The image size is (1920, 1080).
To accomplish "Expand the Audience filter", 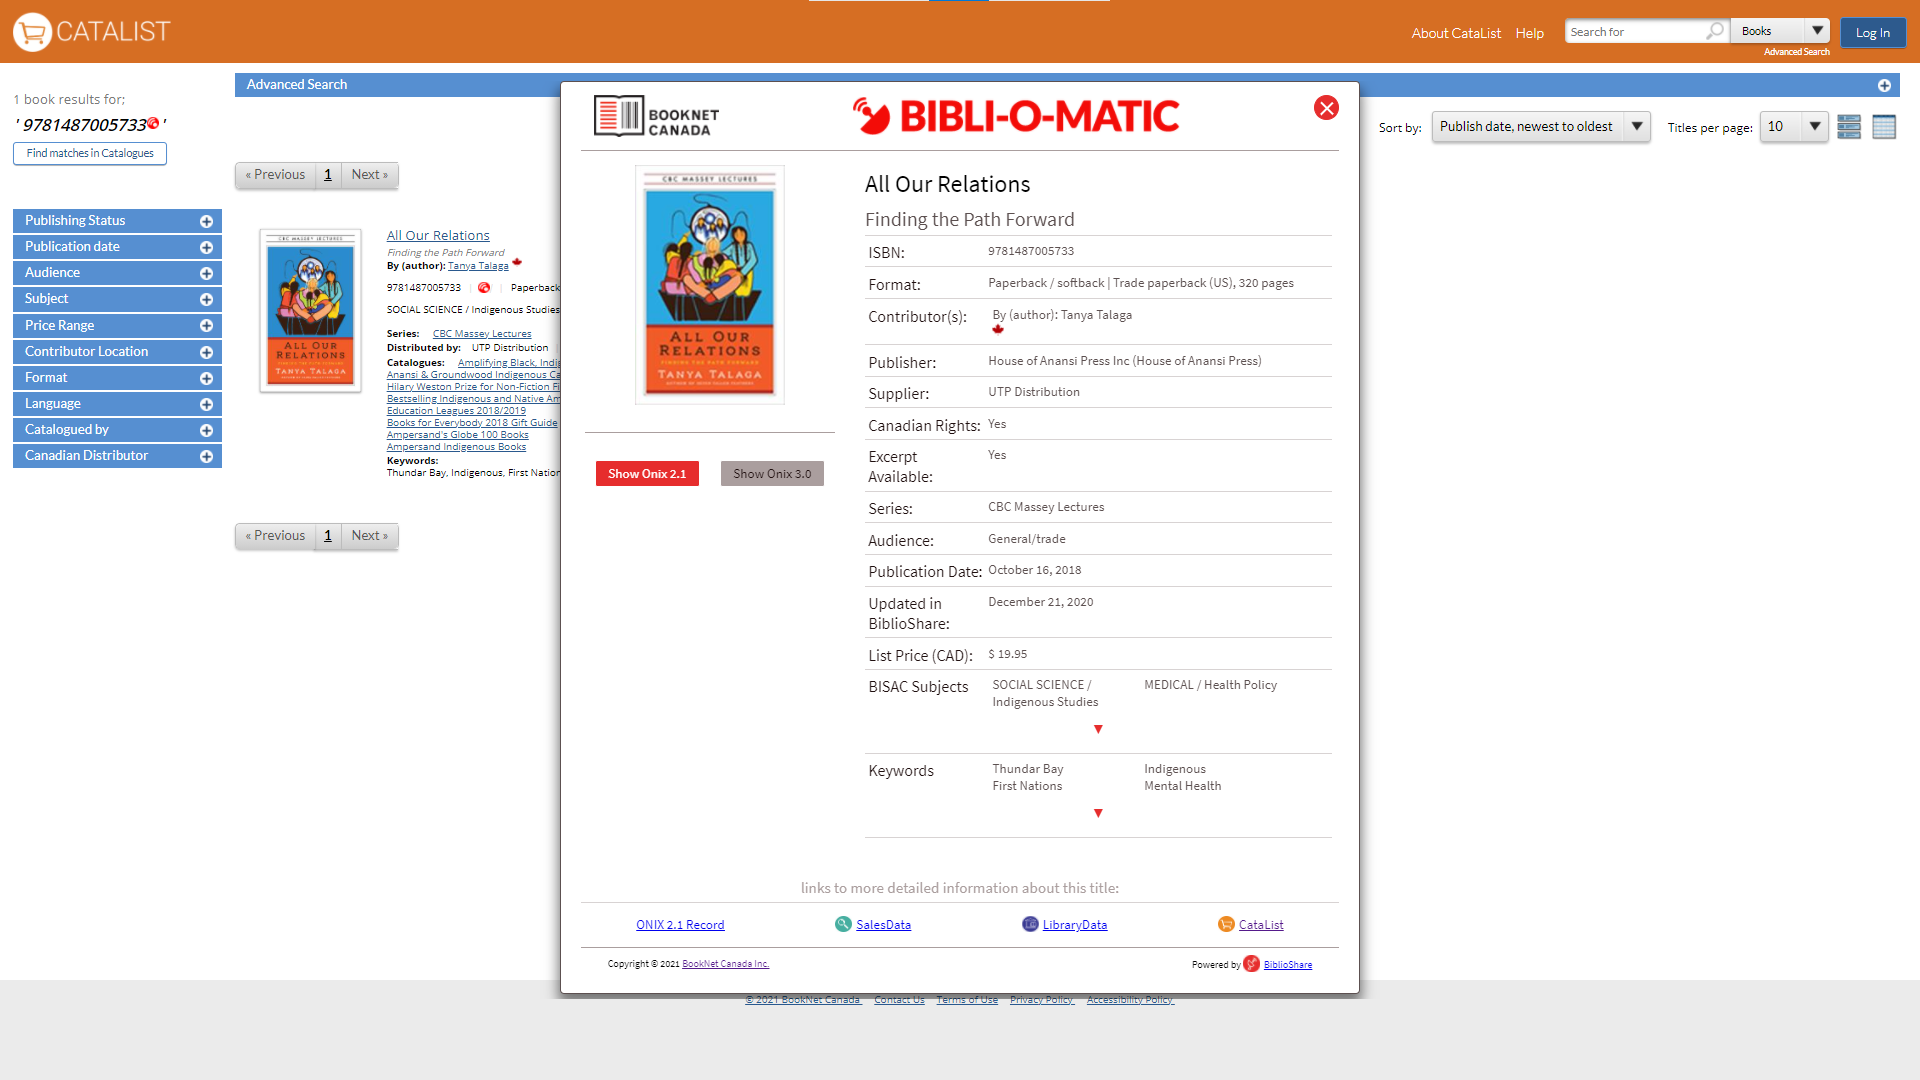I will click(x=117, y=273).
